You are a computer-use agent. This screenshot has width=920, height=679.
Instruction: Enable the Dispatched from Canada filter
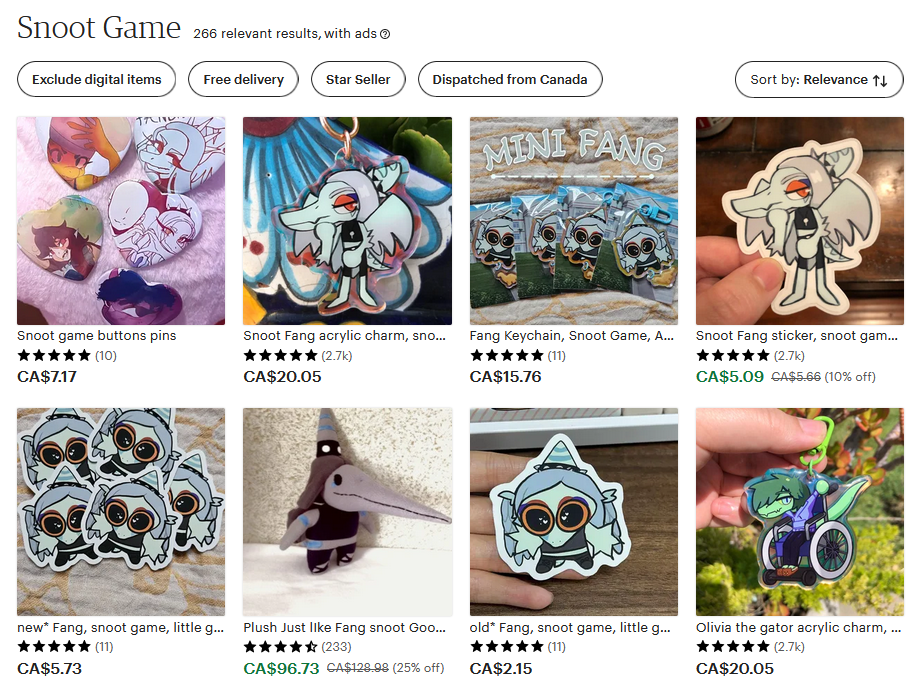510,79
